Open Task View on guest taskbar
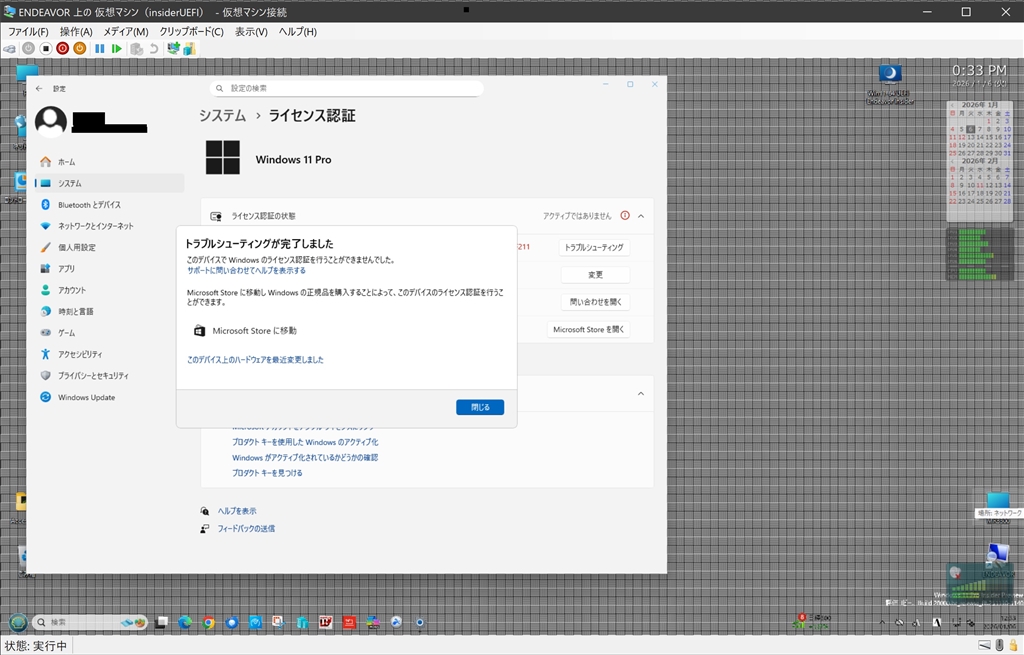 [161, 622]
